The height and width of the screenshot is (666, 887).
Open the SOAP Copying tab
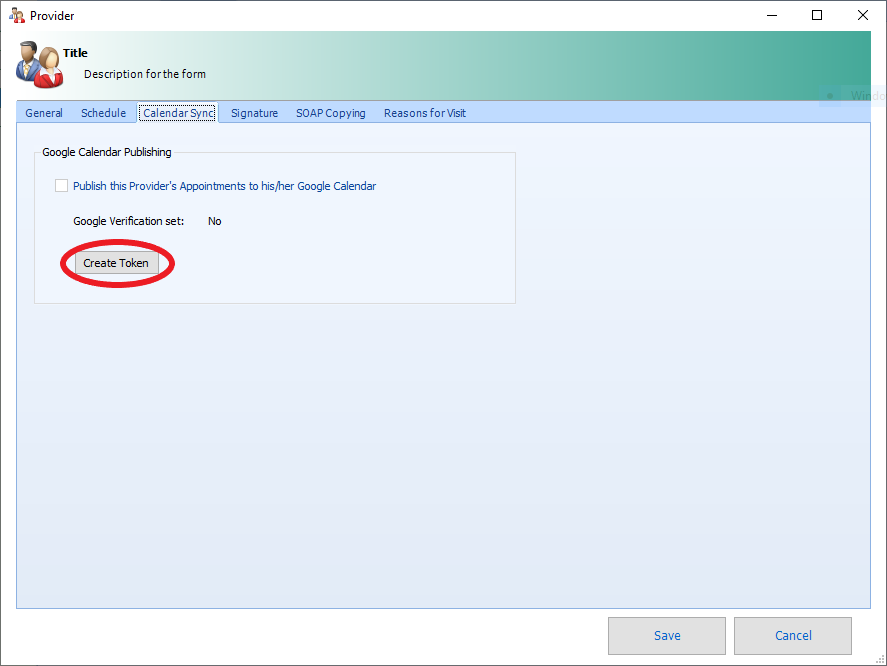(x=330, y=113)
